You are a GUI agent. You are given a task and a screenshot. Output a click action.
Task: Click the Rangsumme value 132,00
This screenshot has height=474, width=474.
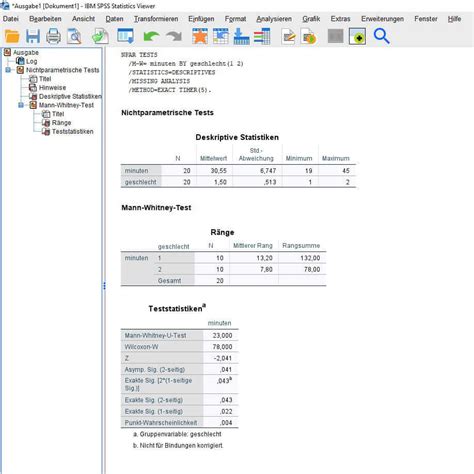click(310, 258)
